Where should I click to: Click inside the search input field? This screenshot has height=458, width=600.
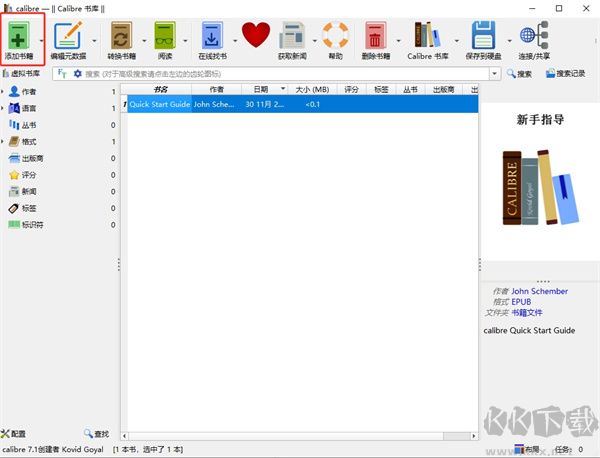coord(285,73)
